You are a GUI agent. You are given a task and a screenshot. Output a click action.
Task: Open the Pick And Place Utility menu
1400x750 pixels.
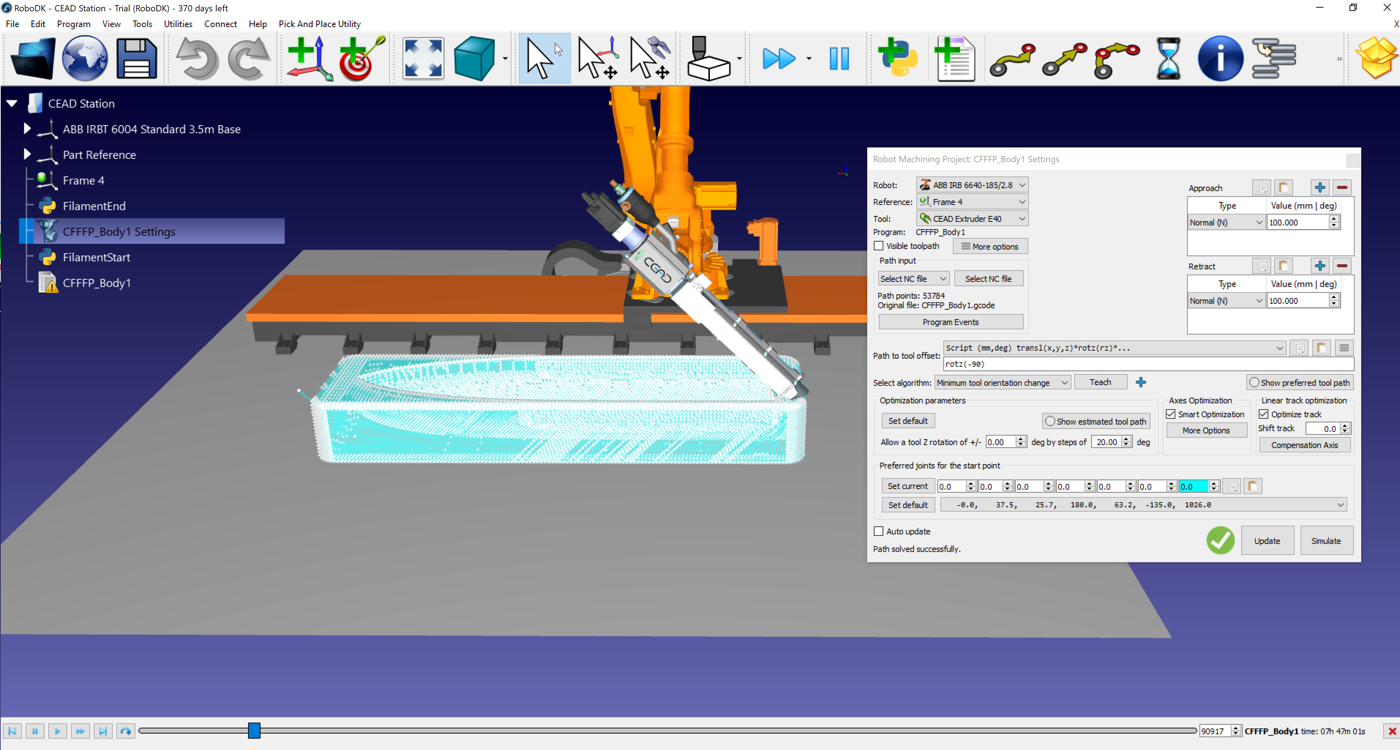pyautogui.click(x=319, y=24)
